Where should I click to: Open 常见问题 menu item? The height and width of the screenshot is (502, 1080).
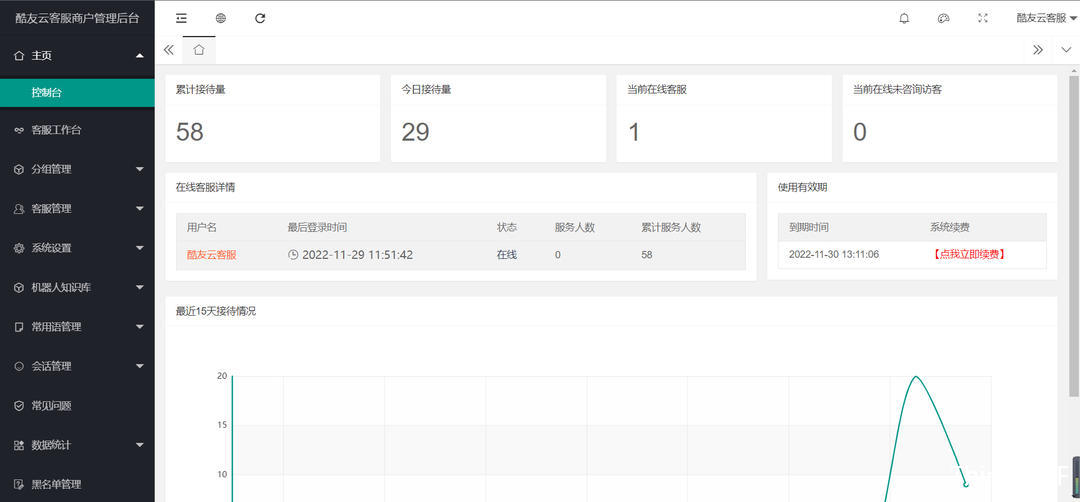tap(77, 406)
